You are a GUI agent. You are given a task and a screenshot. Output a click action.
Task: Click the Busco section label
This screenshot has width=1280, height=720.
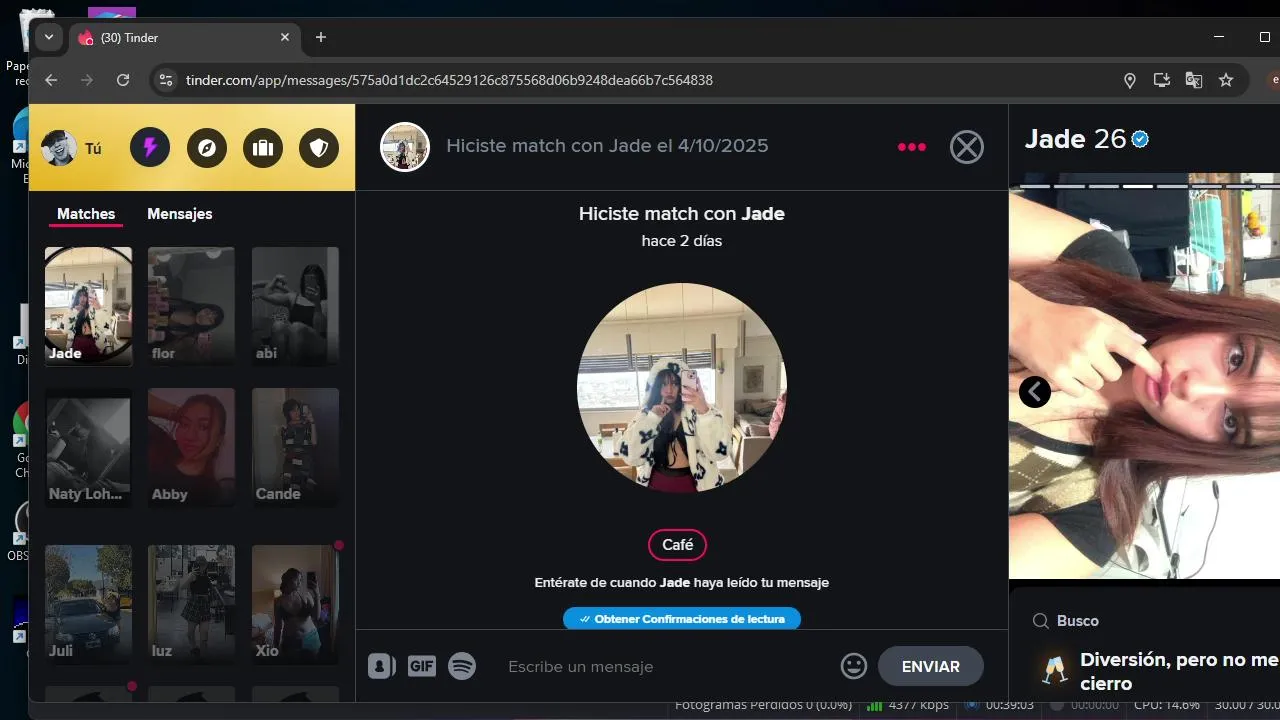1078,621
